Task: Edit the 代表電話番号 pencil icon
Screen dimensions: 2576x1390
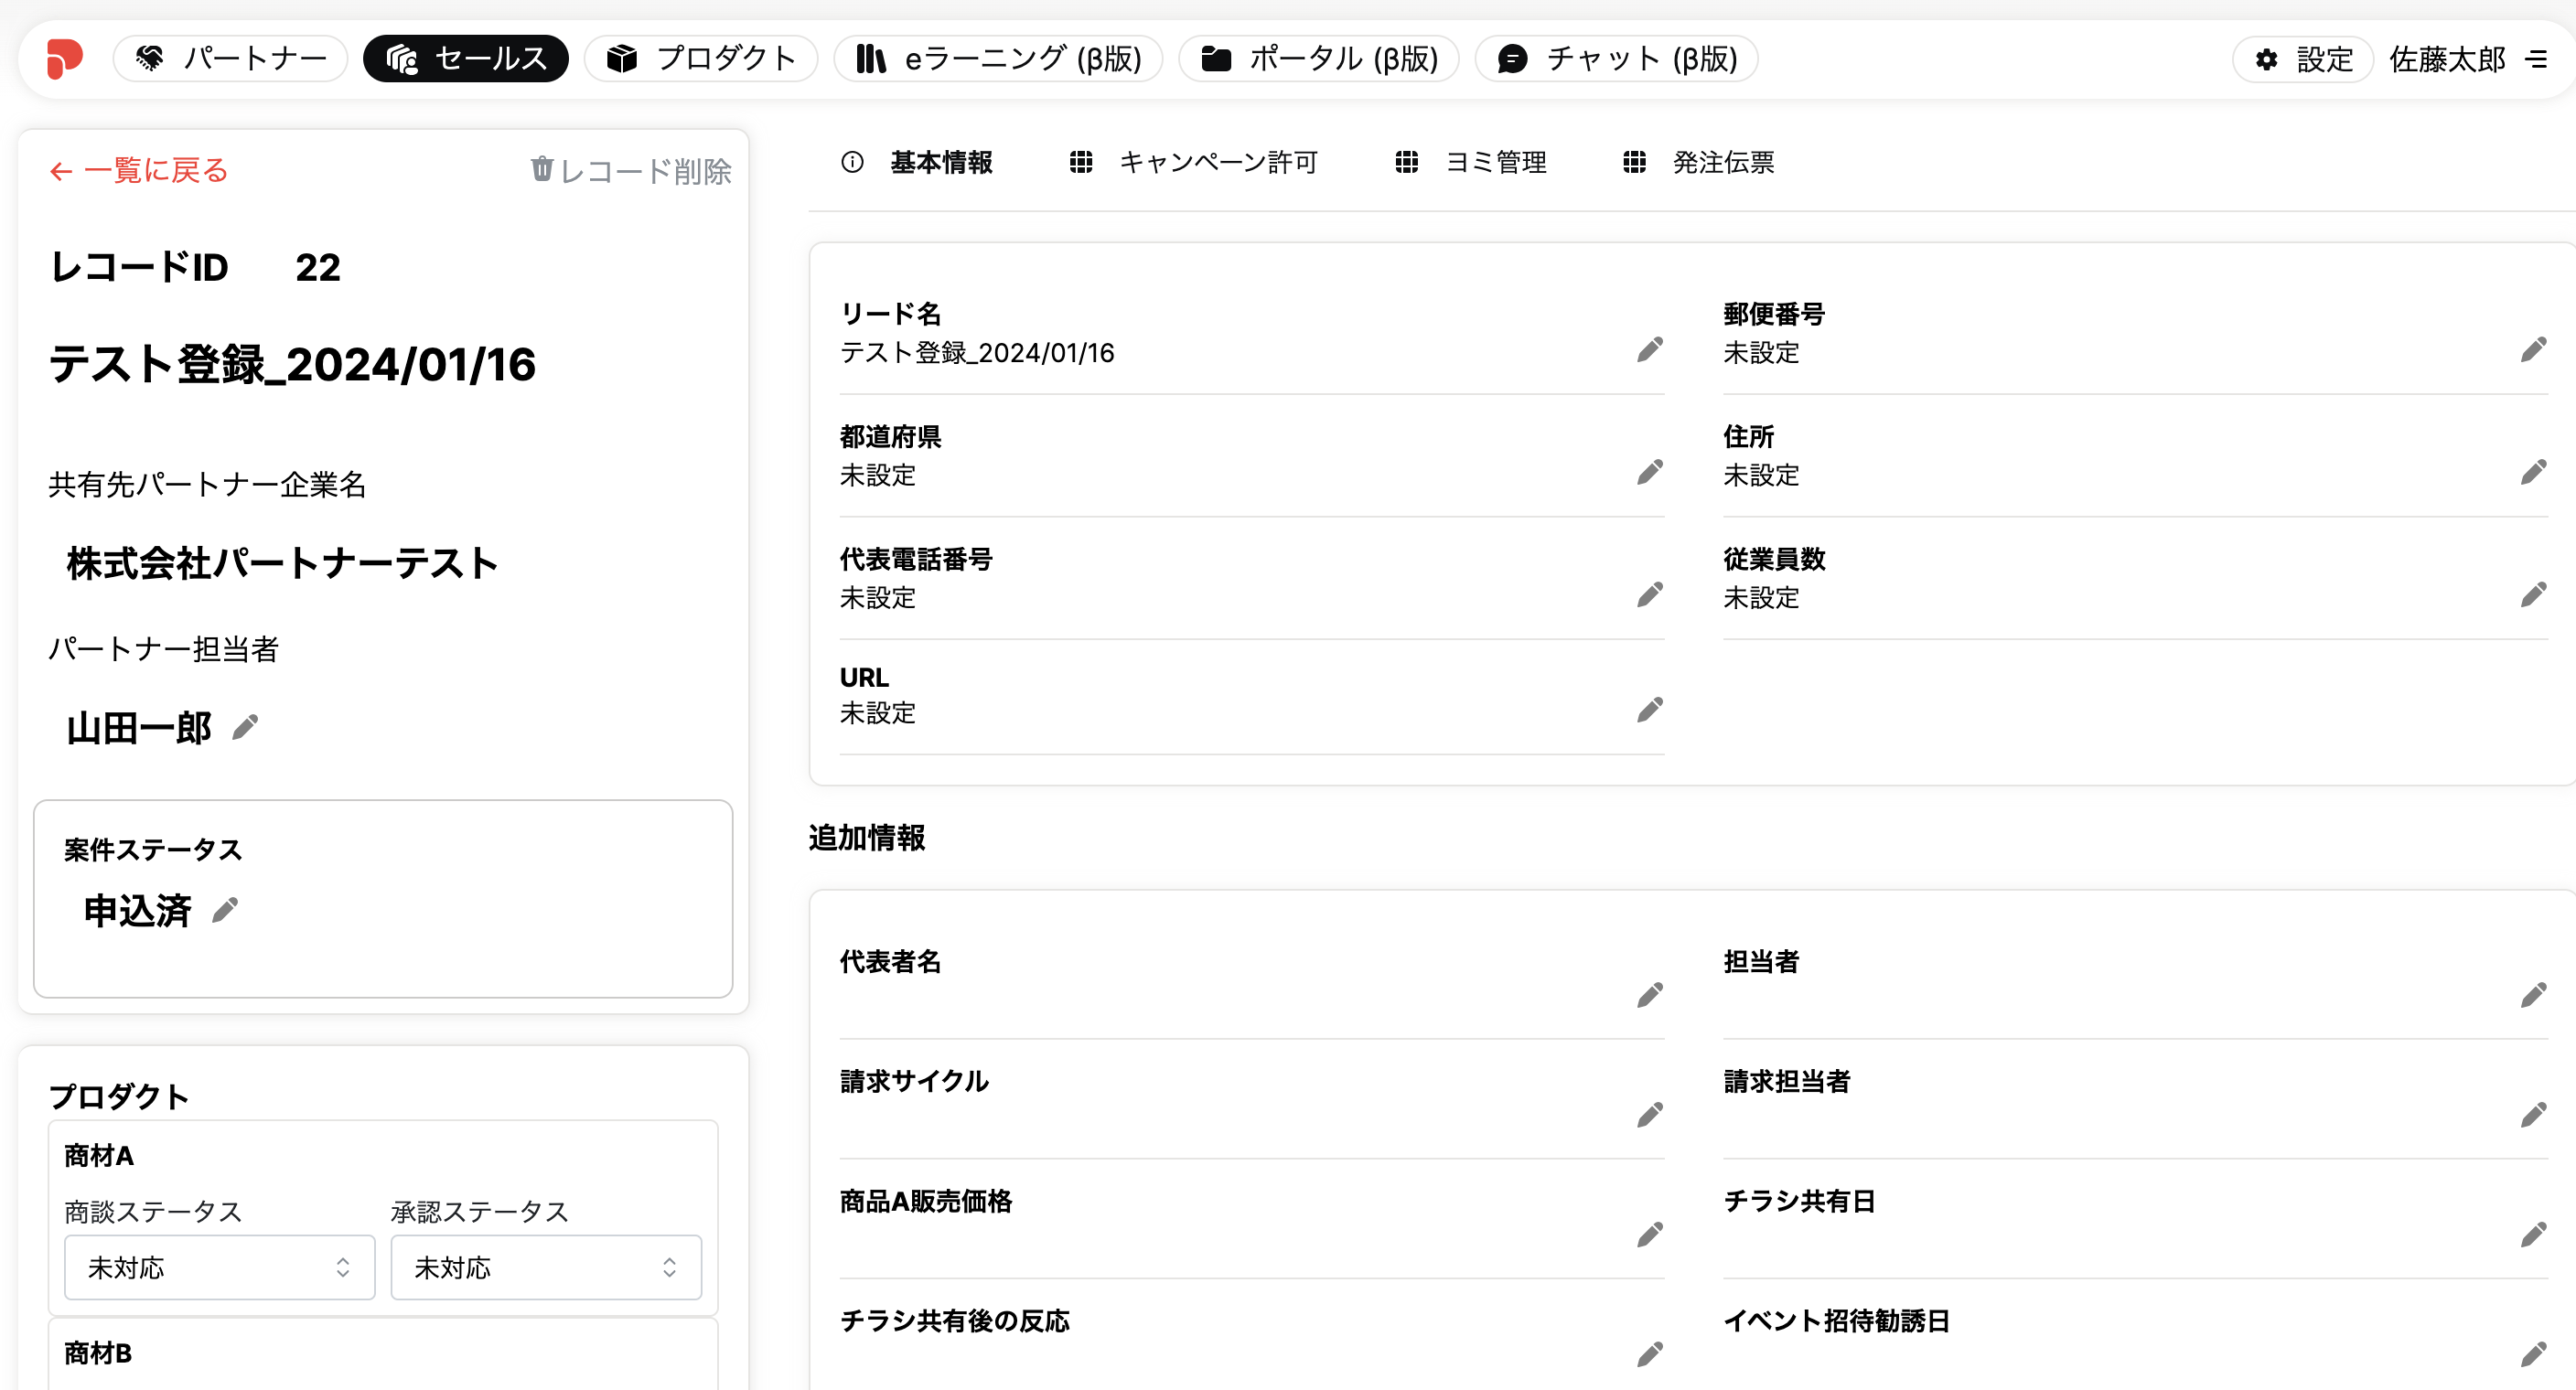Action: (1650, 595)
